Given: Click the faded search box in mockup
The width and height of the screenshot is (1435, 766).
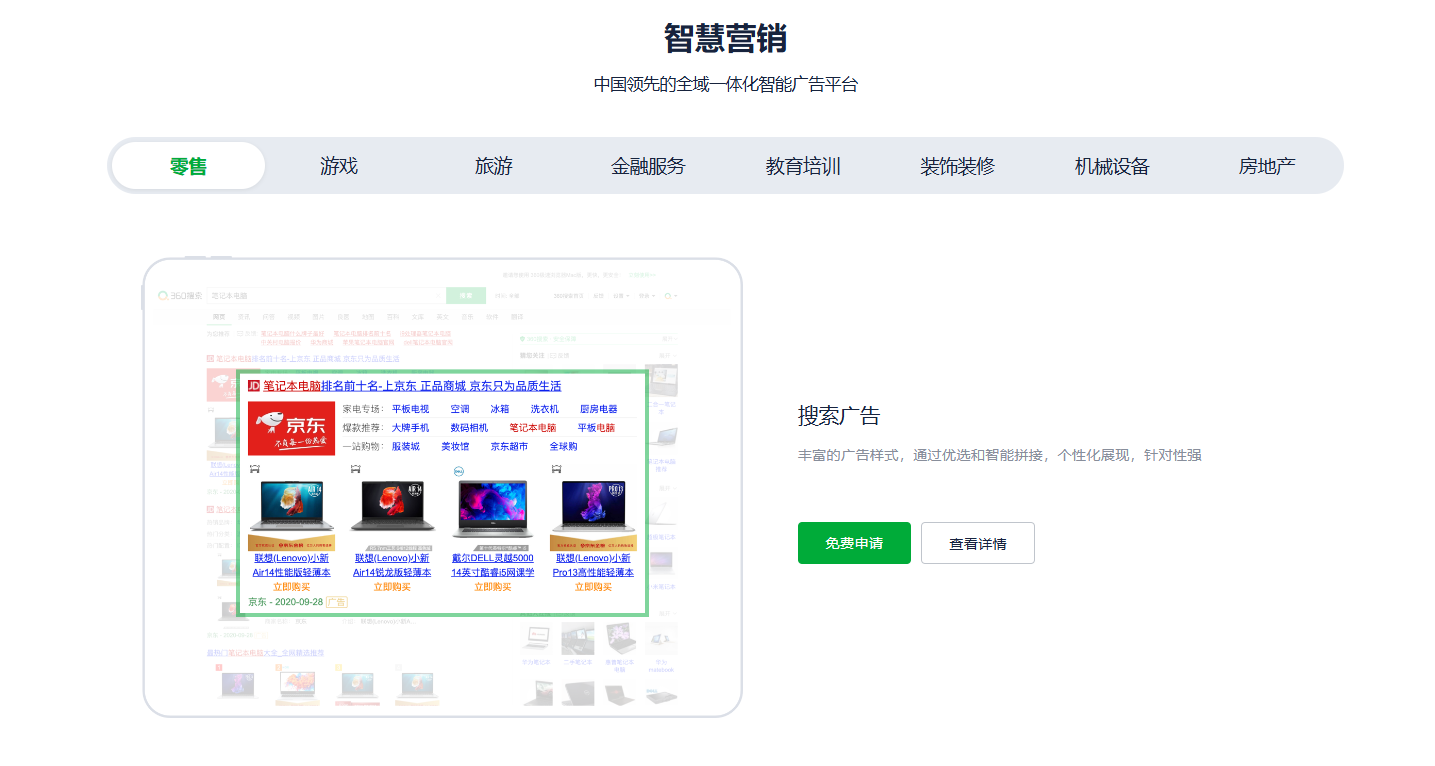Looking at the screenshot, I should [x=325, y=296].
